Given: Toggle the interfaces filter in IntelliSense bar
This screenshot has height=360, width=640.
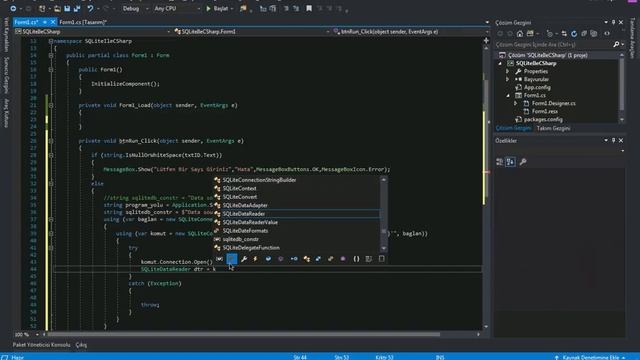Looking at the screenshot, I should pos(294,259).
